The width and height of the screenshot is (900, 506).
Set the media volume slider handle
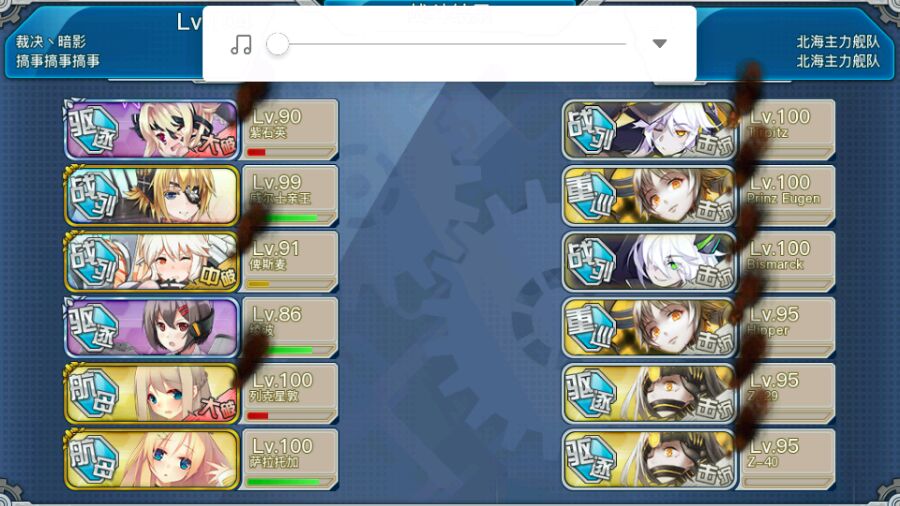278,44
